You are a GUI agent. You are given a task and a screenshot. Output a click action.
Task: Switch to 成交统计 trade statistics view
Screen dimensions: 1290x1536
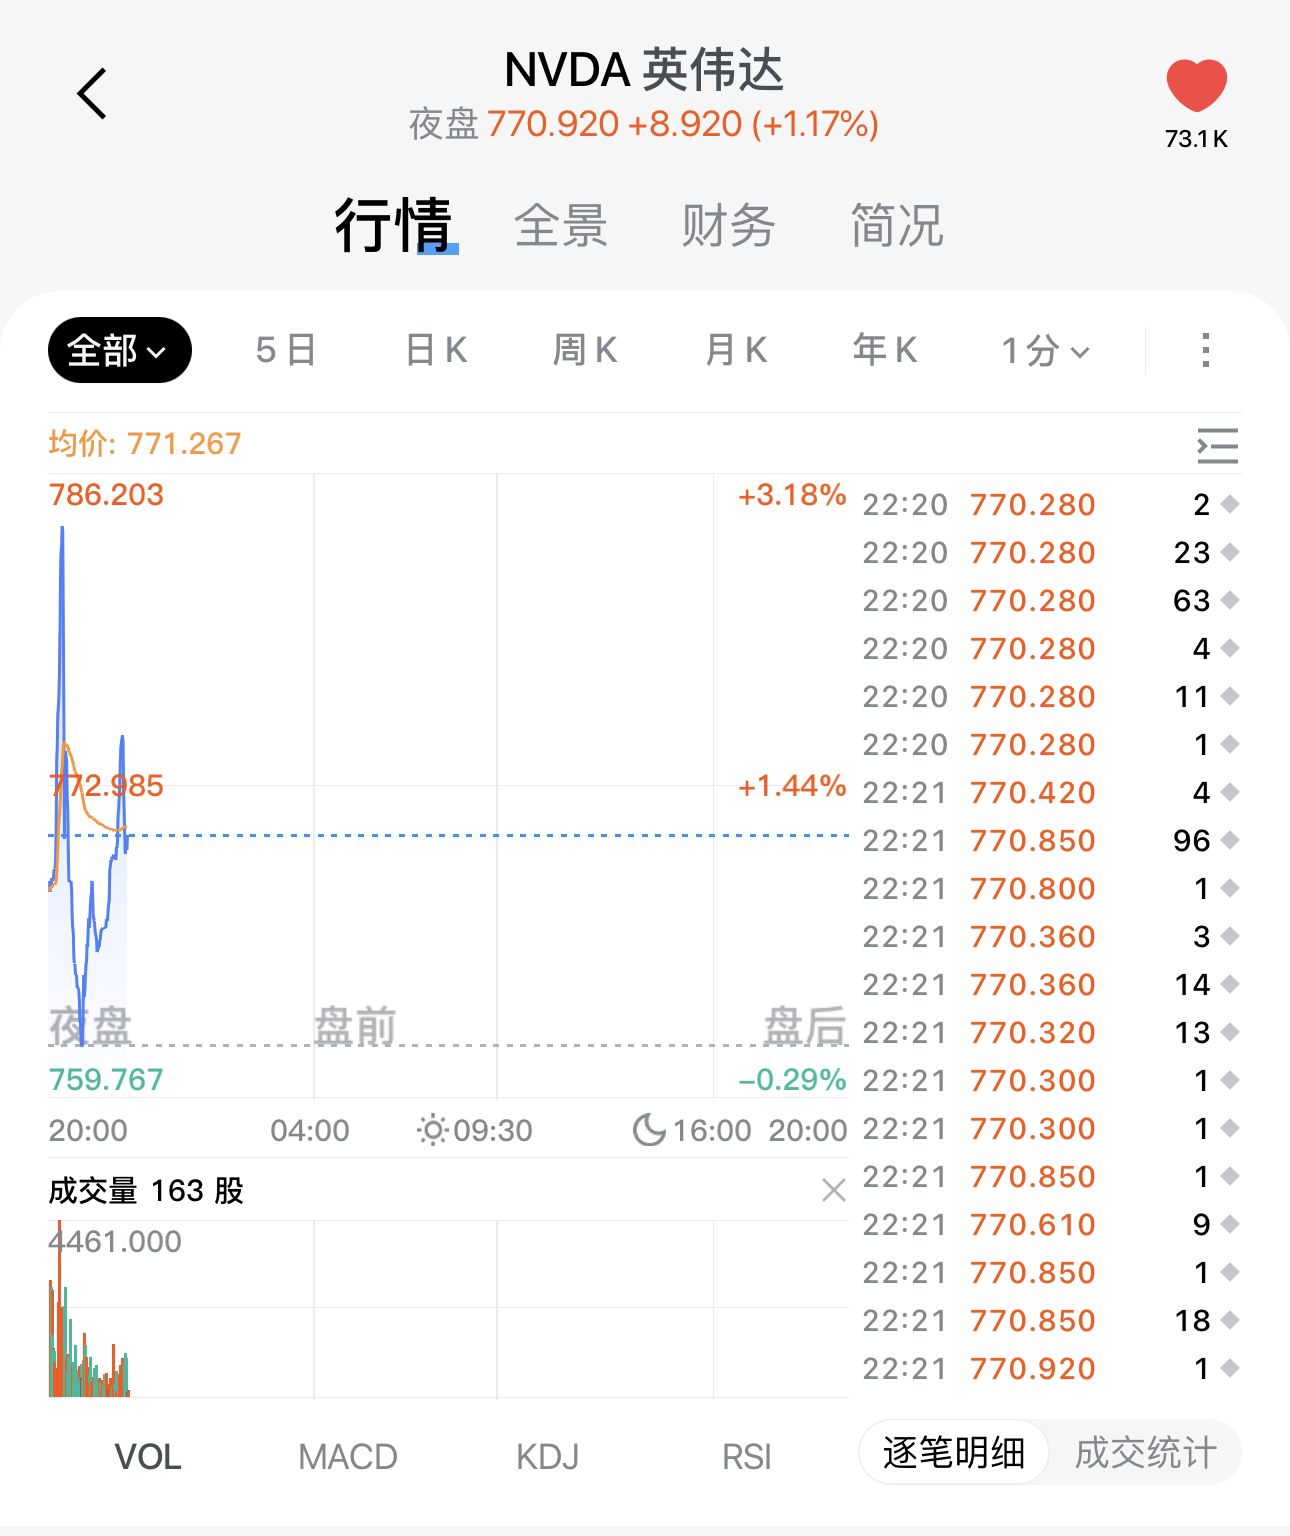coord(1145,1453)
